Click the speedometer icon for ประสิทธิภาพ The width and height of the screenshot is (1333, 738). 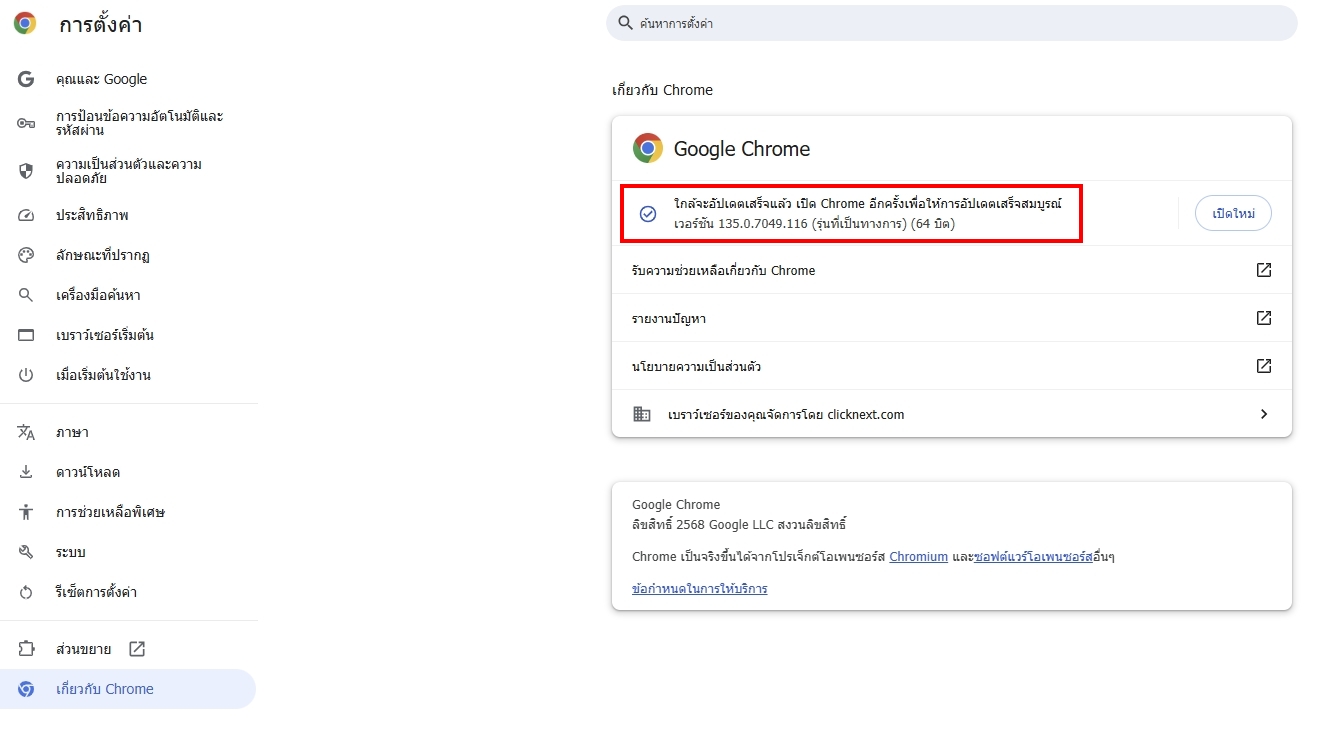pos(26,215)
